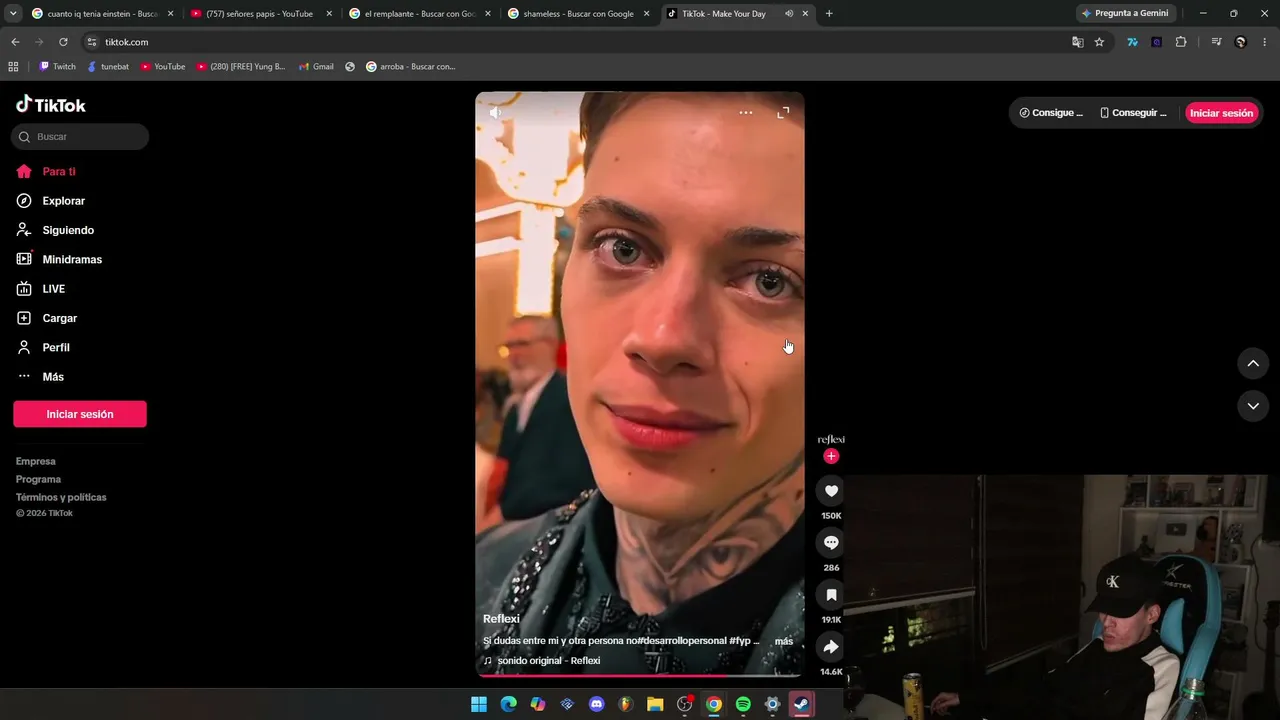1280x720 pixels.
Task: Open the 7TV extension icon
Action: click(1132, 42)
